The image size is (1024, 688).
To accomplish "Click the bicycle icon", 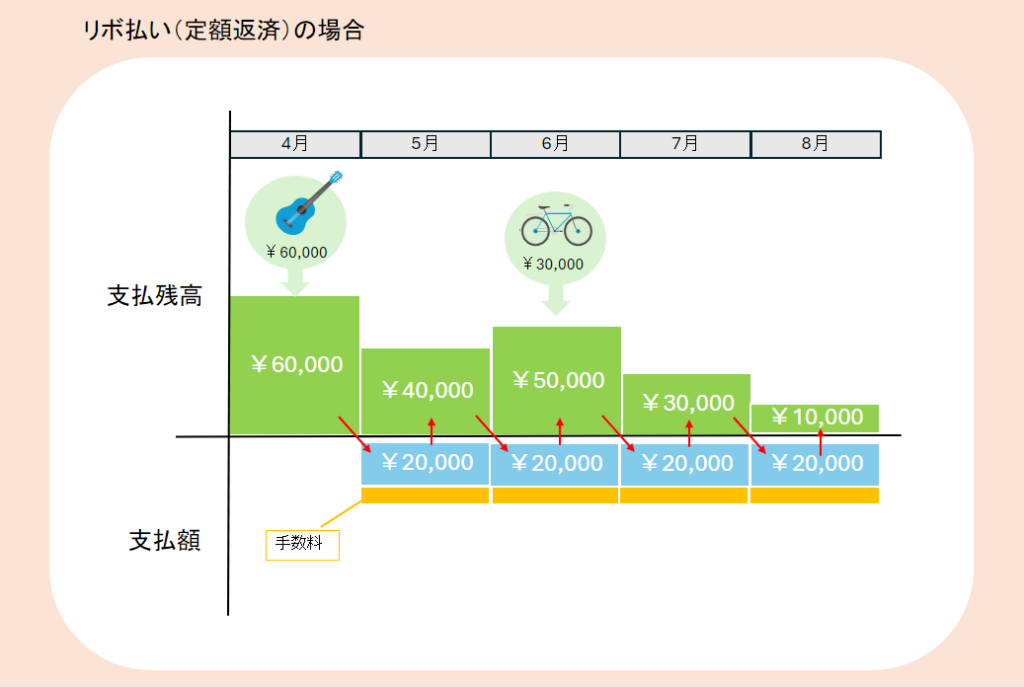I will [555, 227].
